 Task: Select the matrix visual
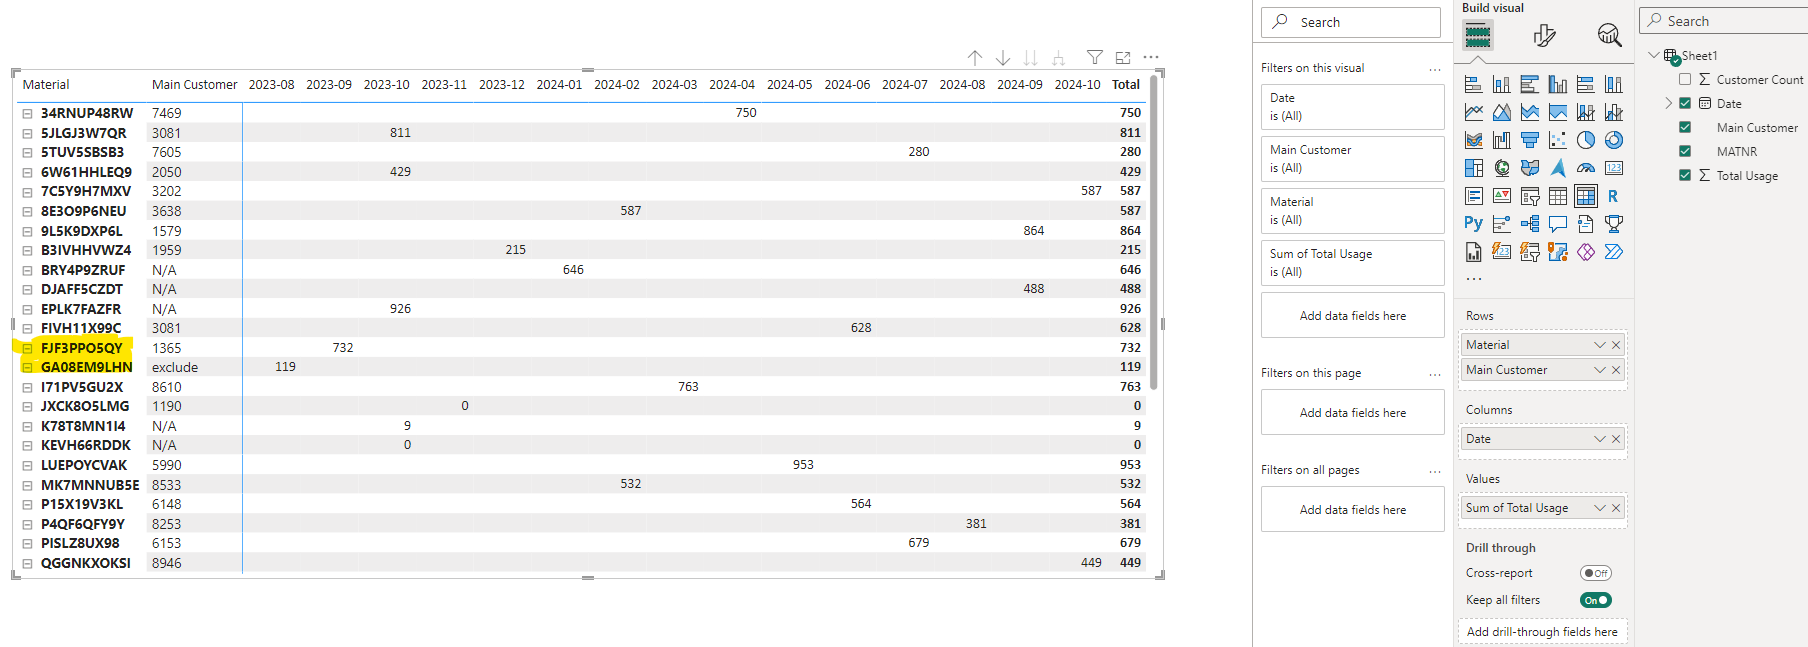tap(1585, 197)
